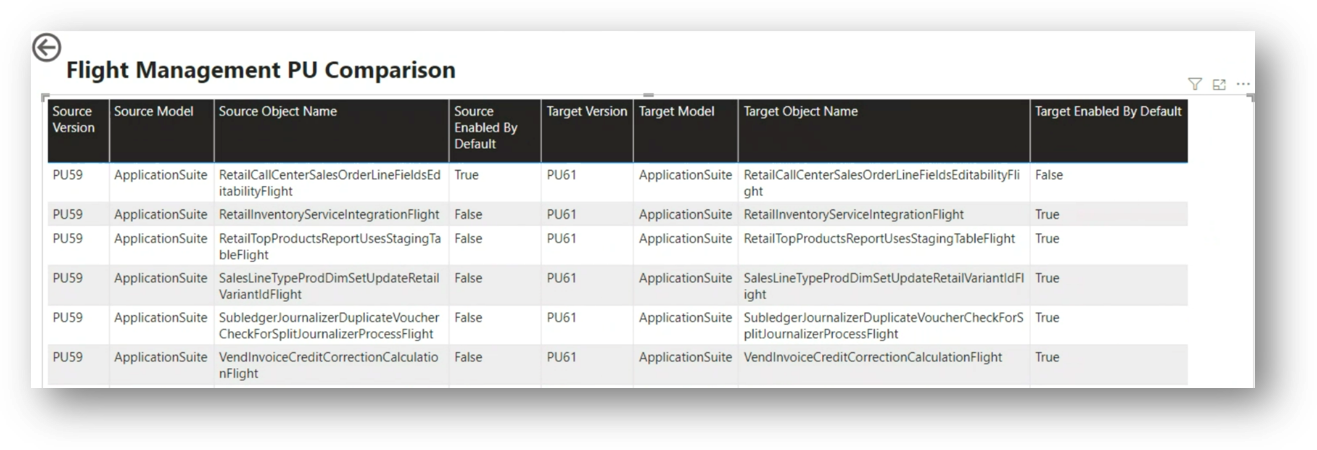Select source RetailInventoryServiceIntegrationFlight cell
The height and width of the screenshot is (450, 1317).
pyautogui.click(x=329, y=215)
